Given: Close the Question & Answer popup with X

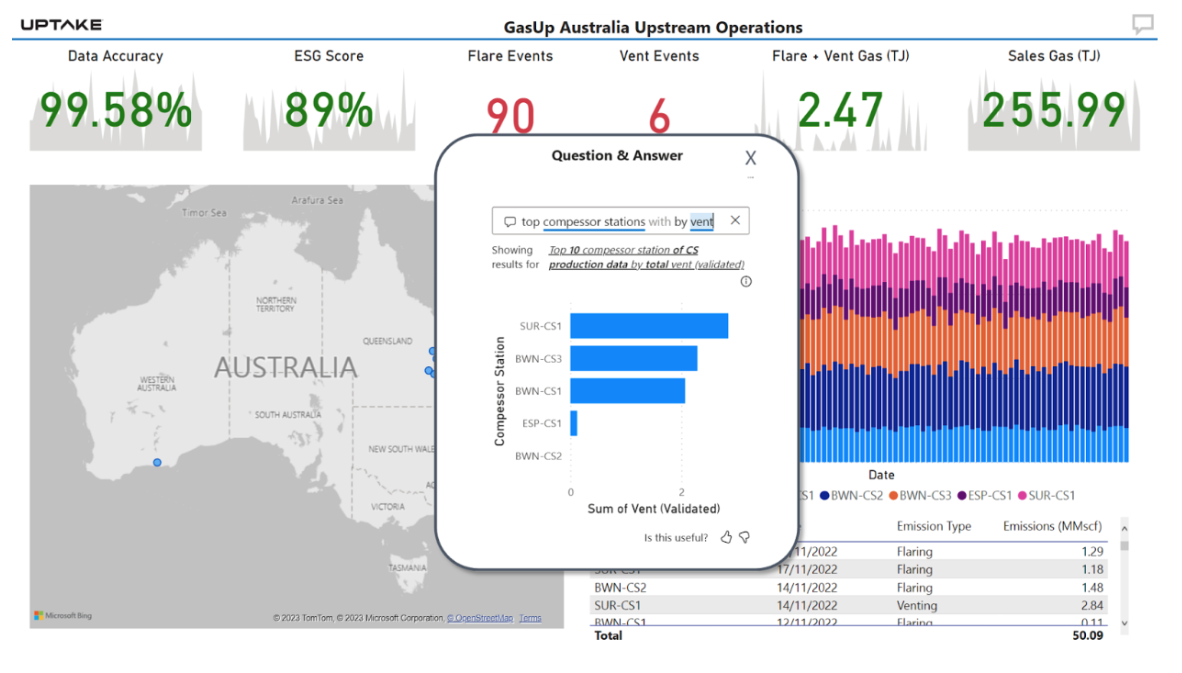Looking at the screenshot, I should click(x=750, y=158).
